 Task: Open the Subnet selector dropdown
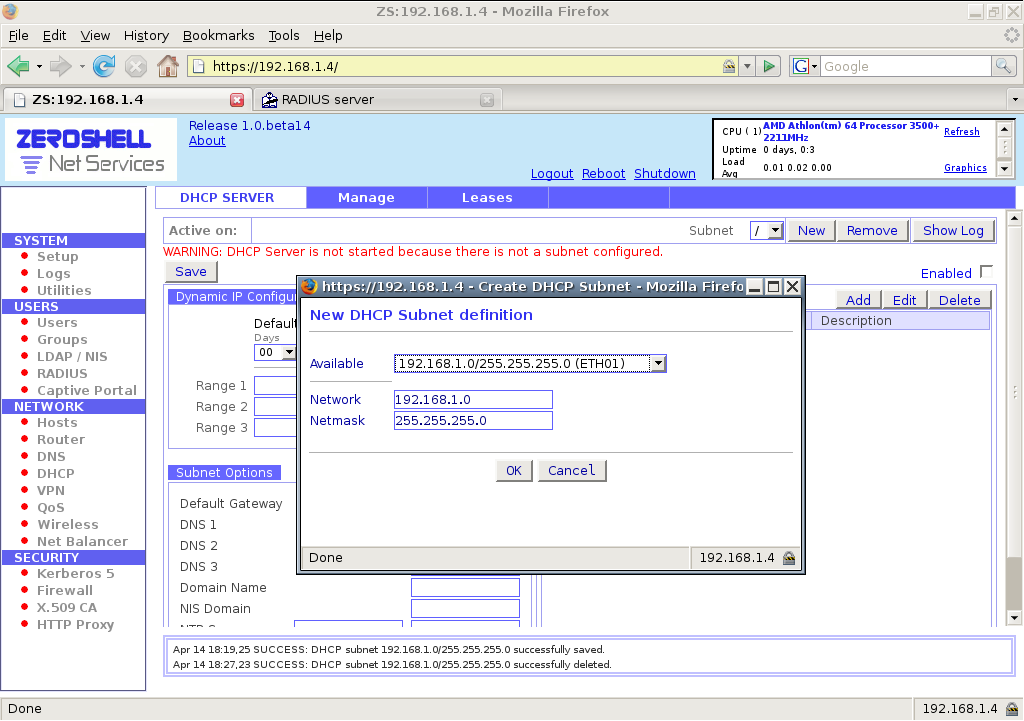[775, 231]
